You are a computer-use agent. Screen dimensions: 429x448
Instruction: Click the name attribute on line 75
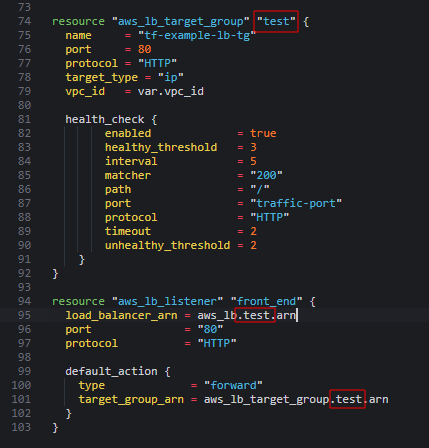point(78,35)
